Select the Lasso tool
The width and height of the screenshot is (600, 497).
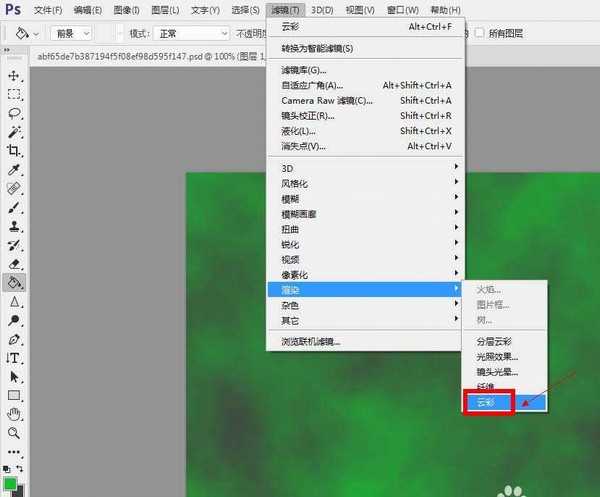pyautogui.click(x=14, y=113)
